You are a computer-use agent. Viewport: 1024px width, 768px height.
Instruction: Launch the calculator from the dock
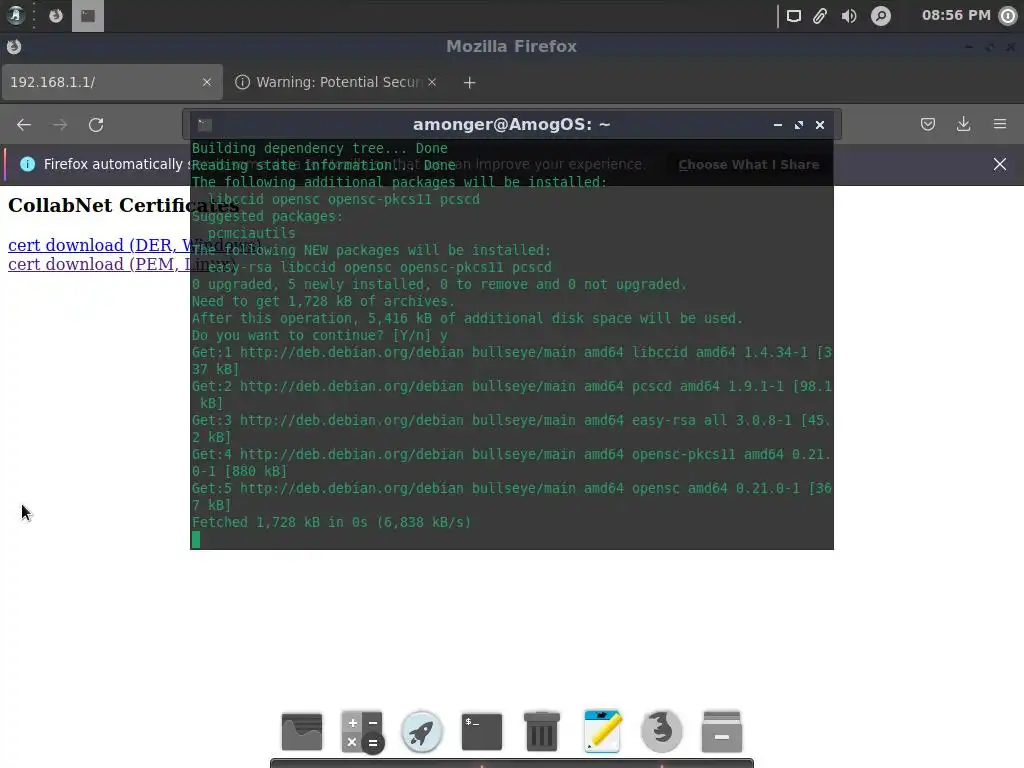pos(362,731)
